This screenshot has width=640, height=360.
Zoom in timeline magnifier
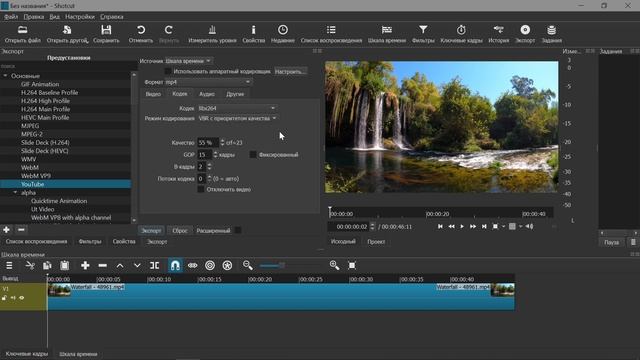pos(334,265)
